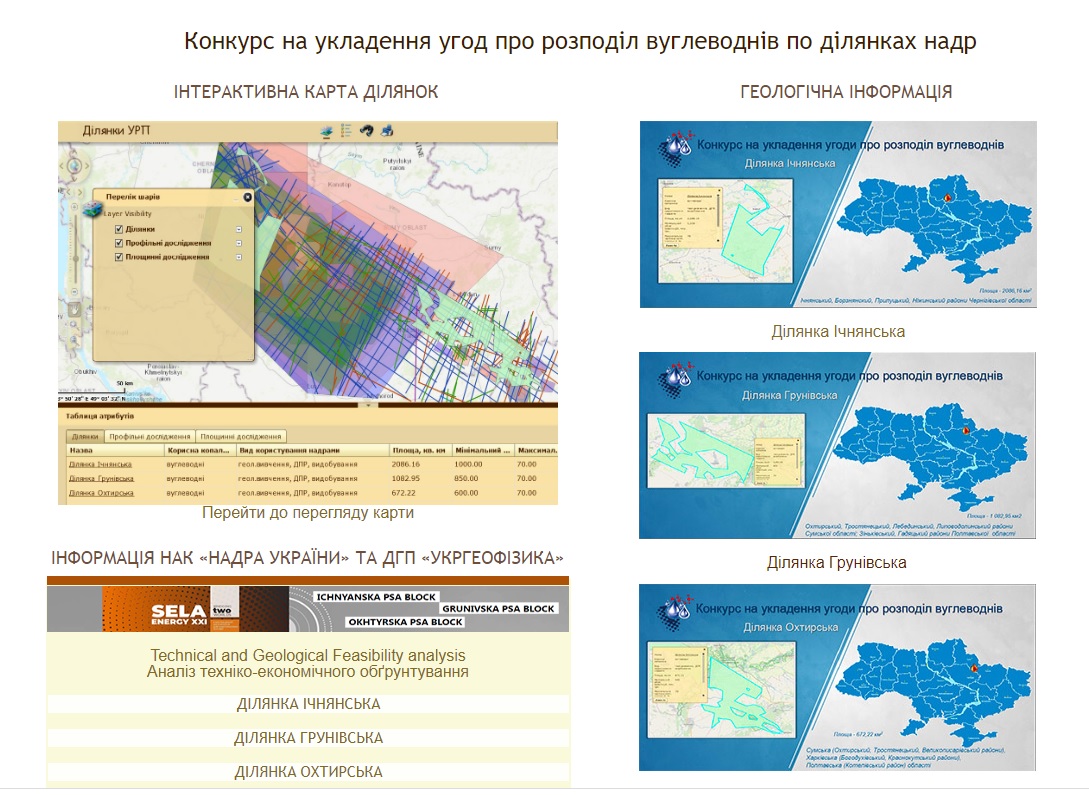Open the Ділянка Охтирська link in the attribute table
The width and height of the screenshot is (1089, 795).
click(x=101, y=493)
